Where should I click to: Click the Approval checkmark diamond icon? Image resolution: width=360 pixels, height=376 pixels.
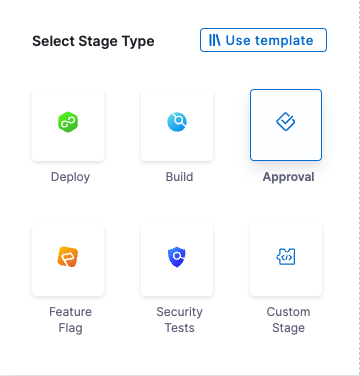coord(286,122)
